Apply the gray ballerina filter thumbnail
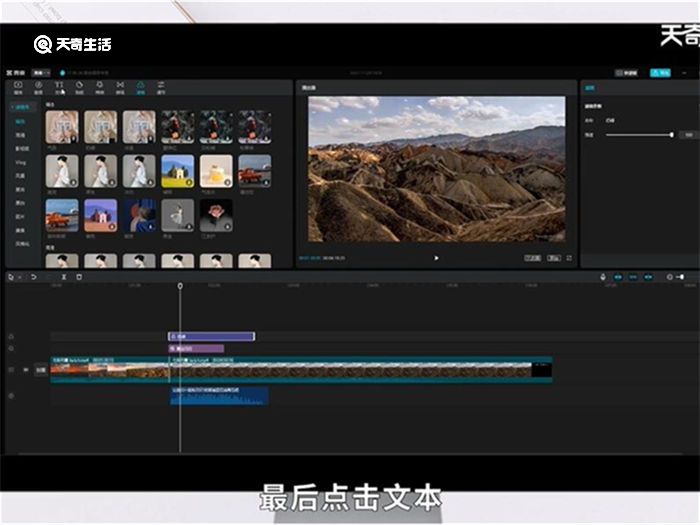Image resolution: width=700 pixels, height=525 pixels. [x=178, y=215]
